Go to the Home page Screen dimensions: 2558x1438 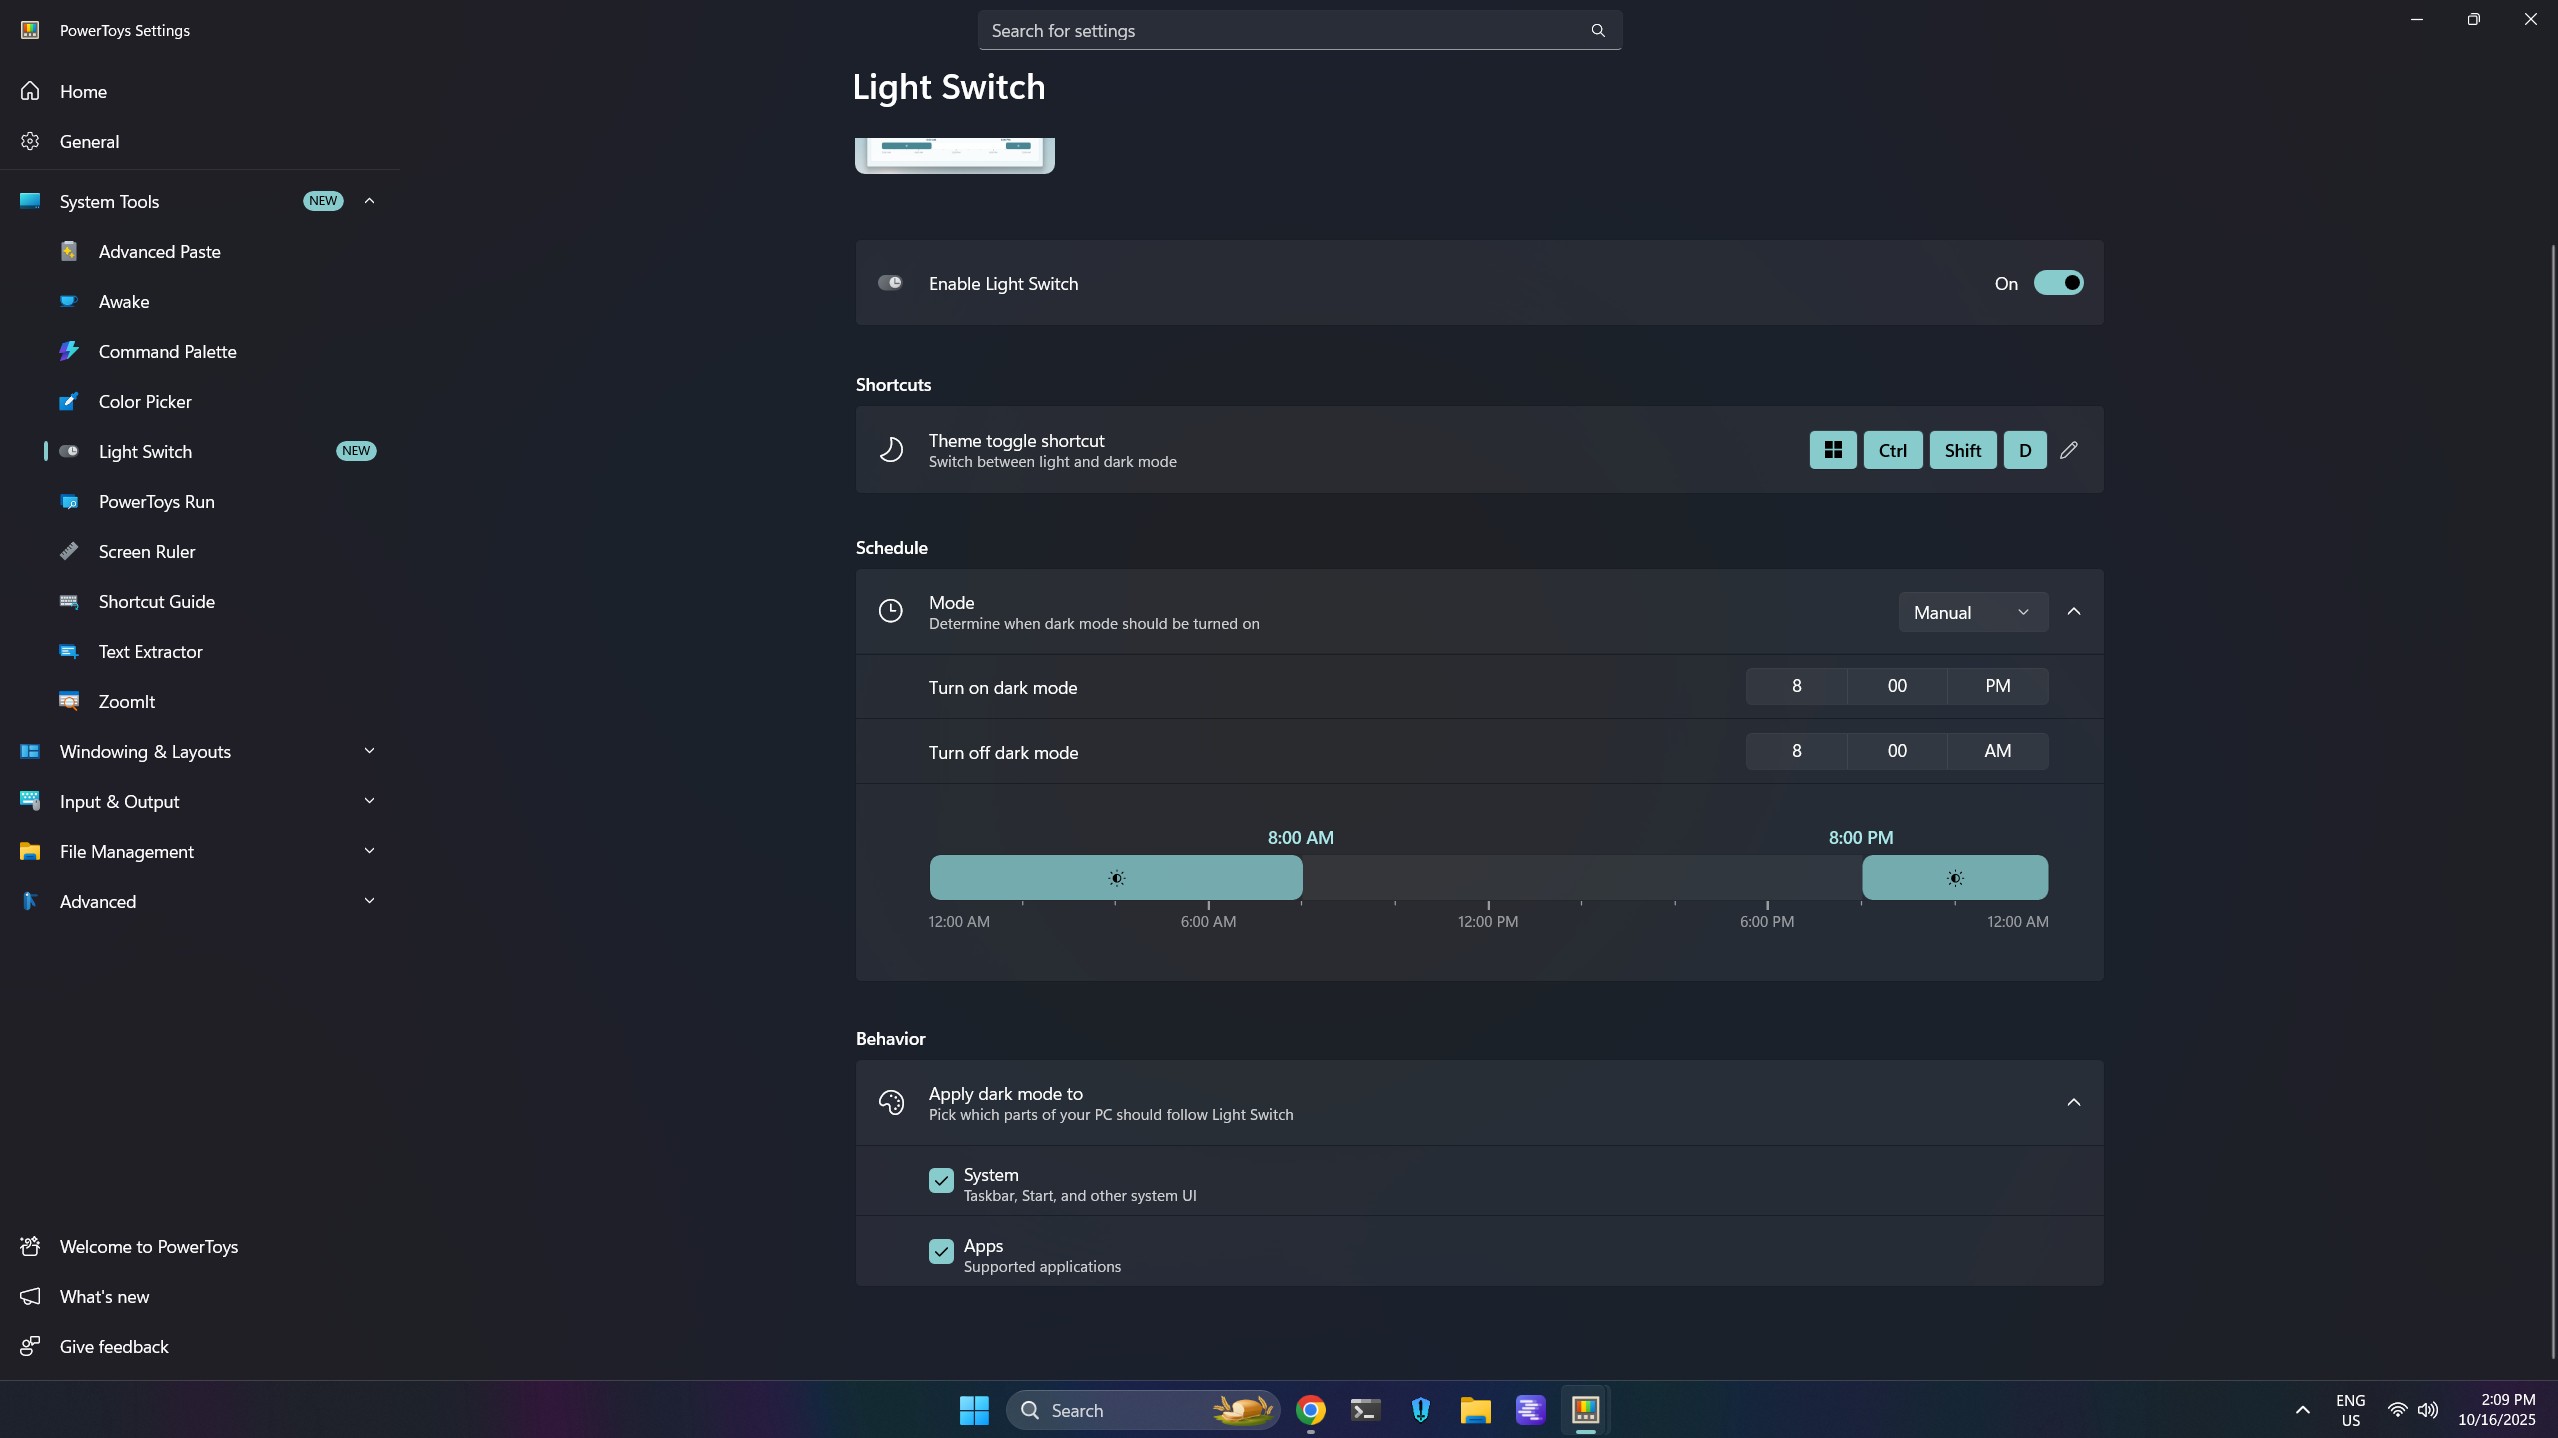(83, 91)
